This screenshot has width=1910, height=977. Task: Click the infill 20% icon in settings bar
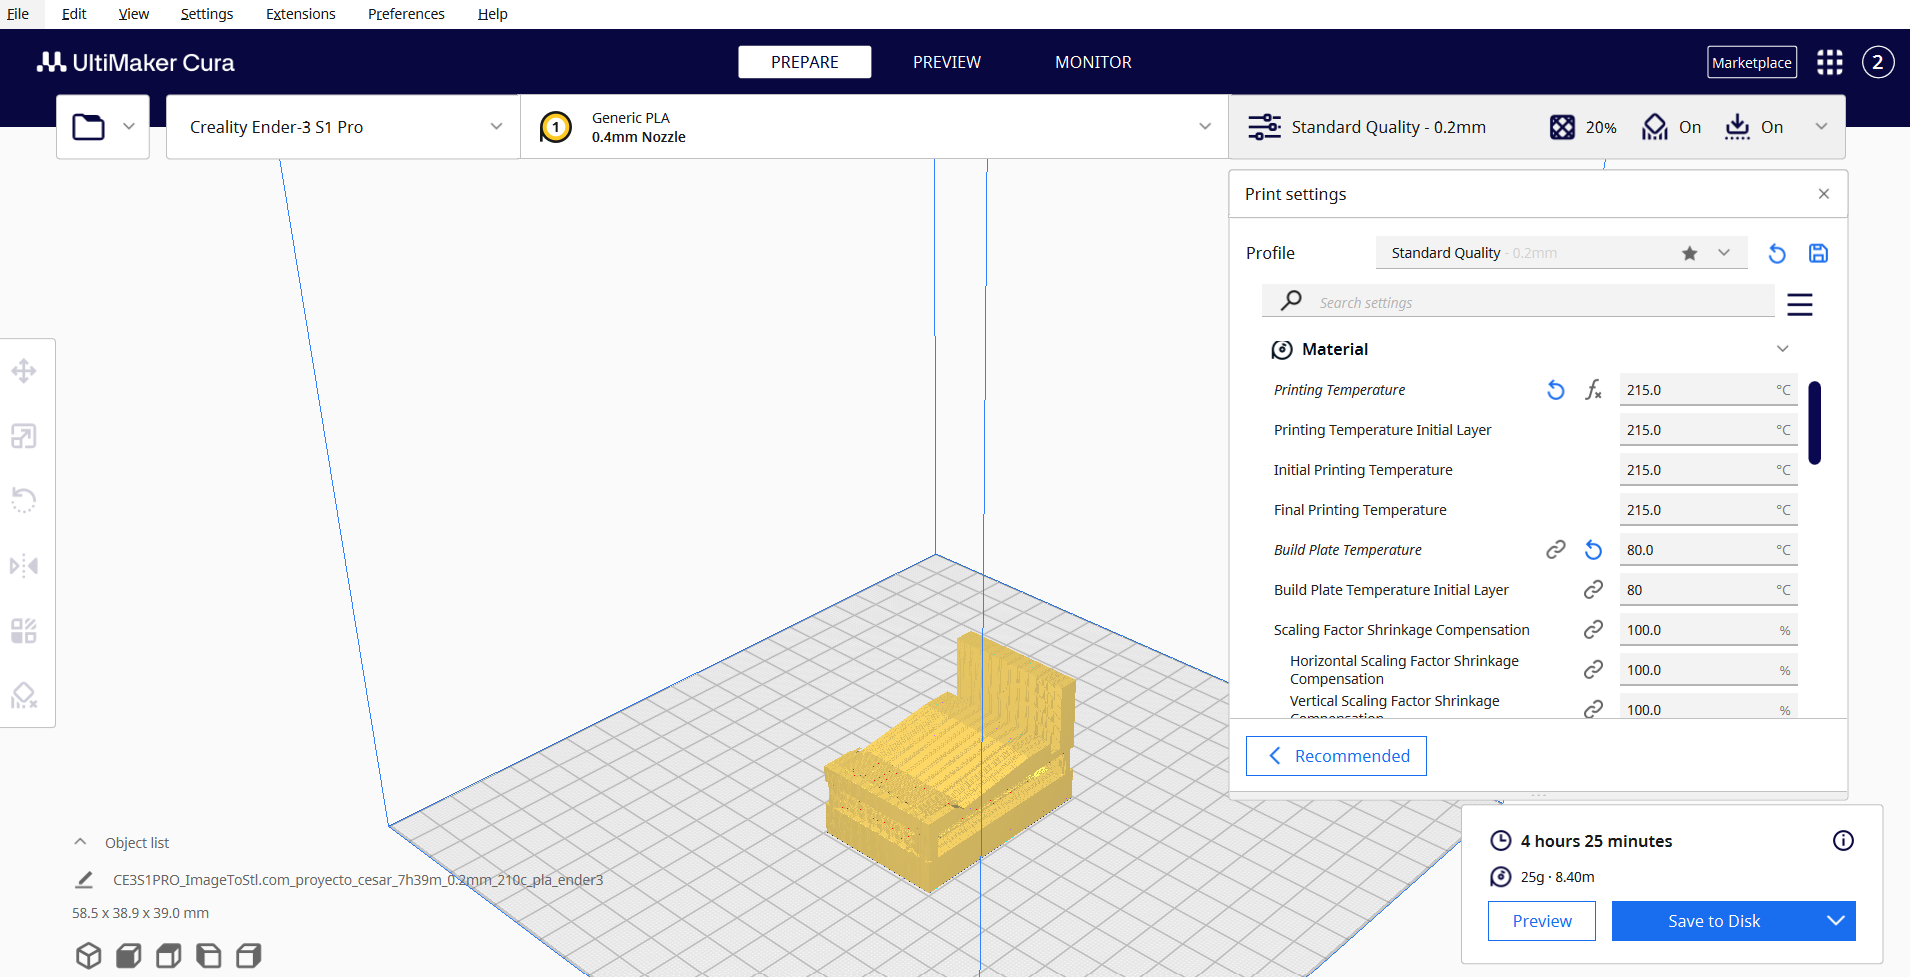coord(1562,127)
